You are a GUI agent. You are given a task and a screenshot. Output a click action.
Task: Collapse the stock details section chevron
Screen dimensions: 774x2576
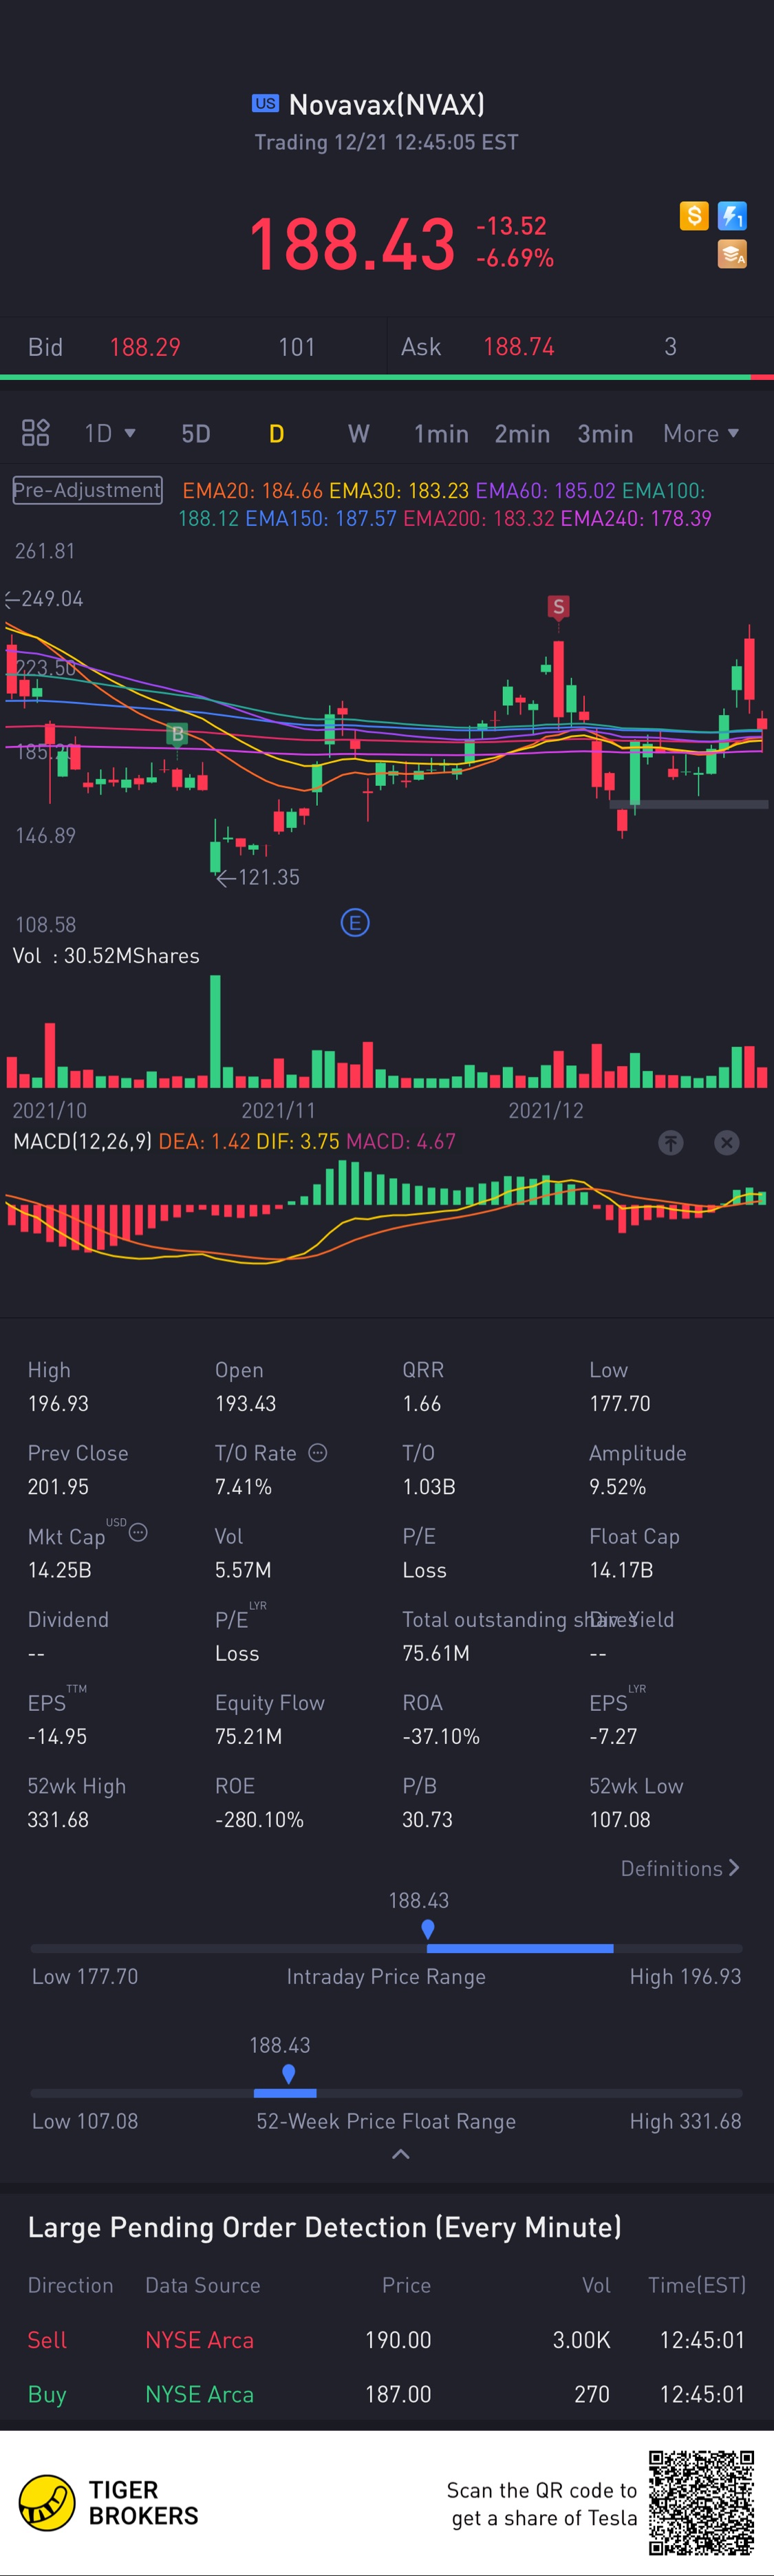[x=400, y=2155]
